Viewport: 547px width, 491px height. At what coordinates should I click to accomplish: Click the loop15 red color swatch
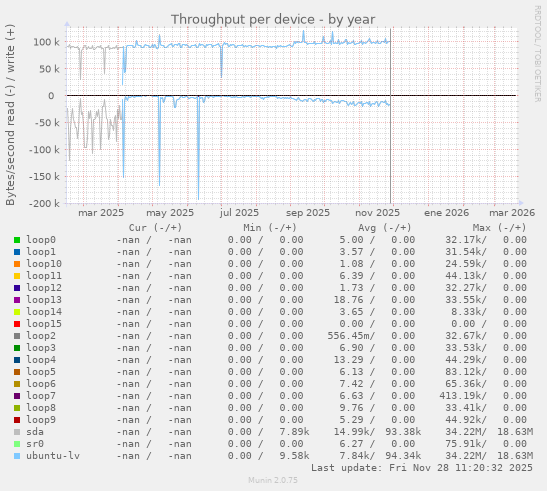tap(17, 324)
